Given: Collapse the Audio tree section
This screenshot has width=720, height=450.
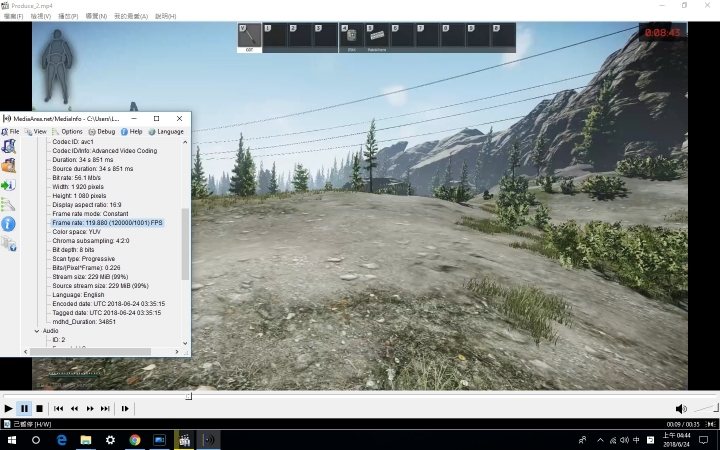Looking at the screenshot, I should click(x=37, y=331).
